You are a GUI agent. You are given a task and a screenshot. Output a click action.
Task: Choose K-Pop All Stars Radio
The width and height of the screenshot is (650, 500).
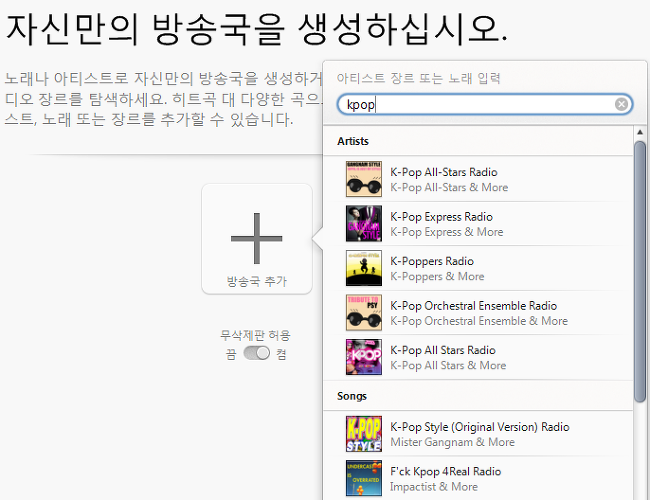[478, 357]
